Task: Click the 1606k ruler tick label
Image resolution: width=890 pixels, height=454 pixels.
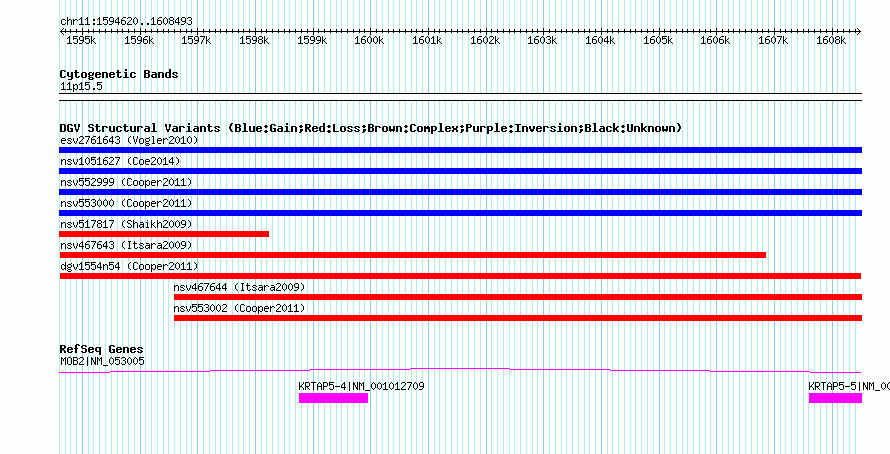Action: [716, 41]
